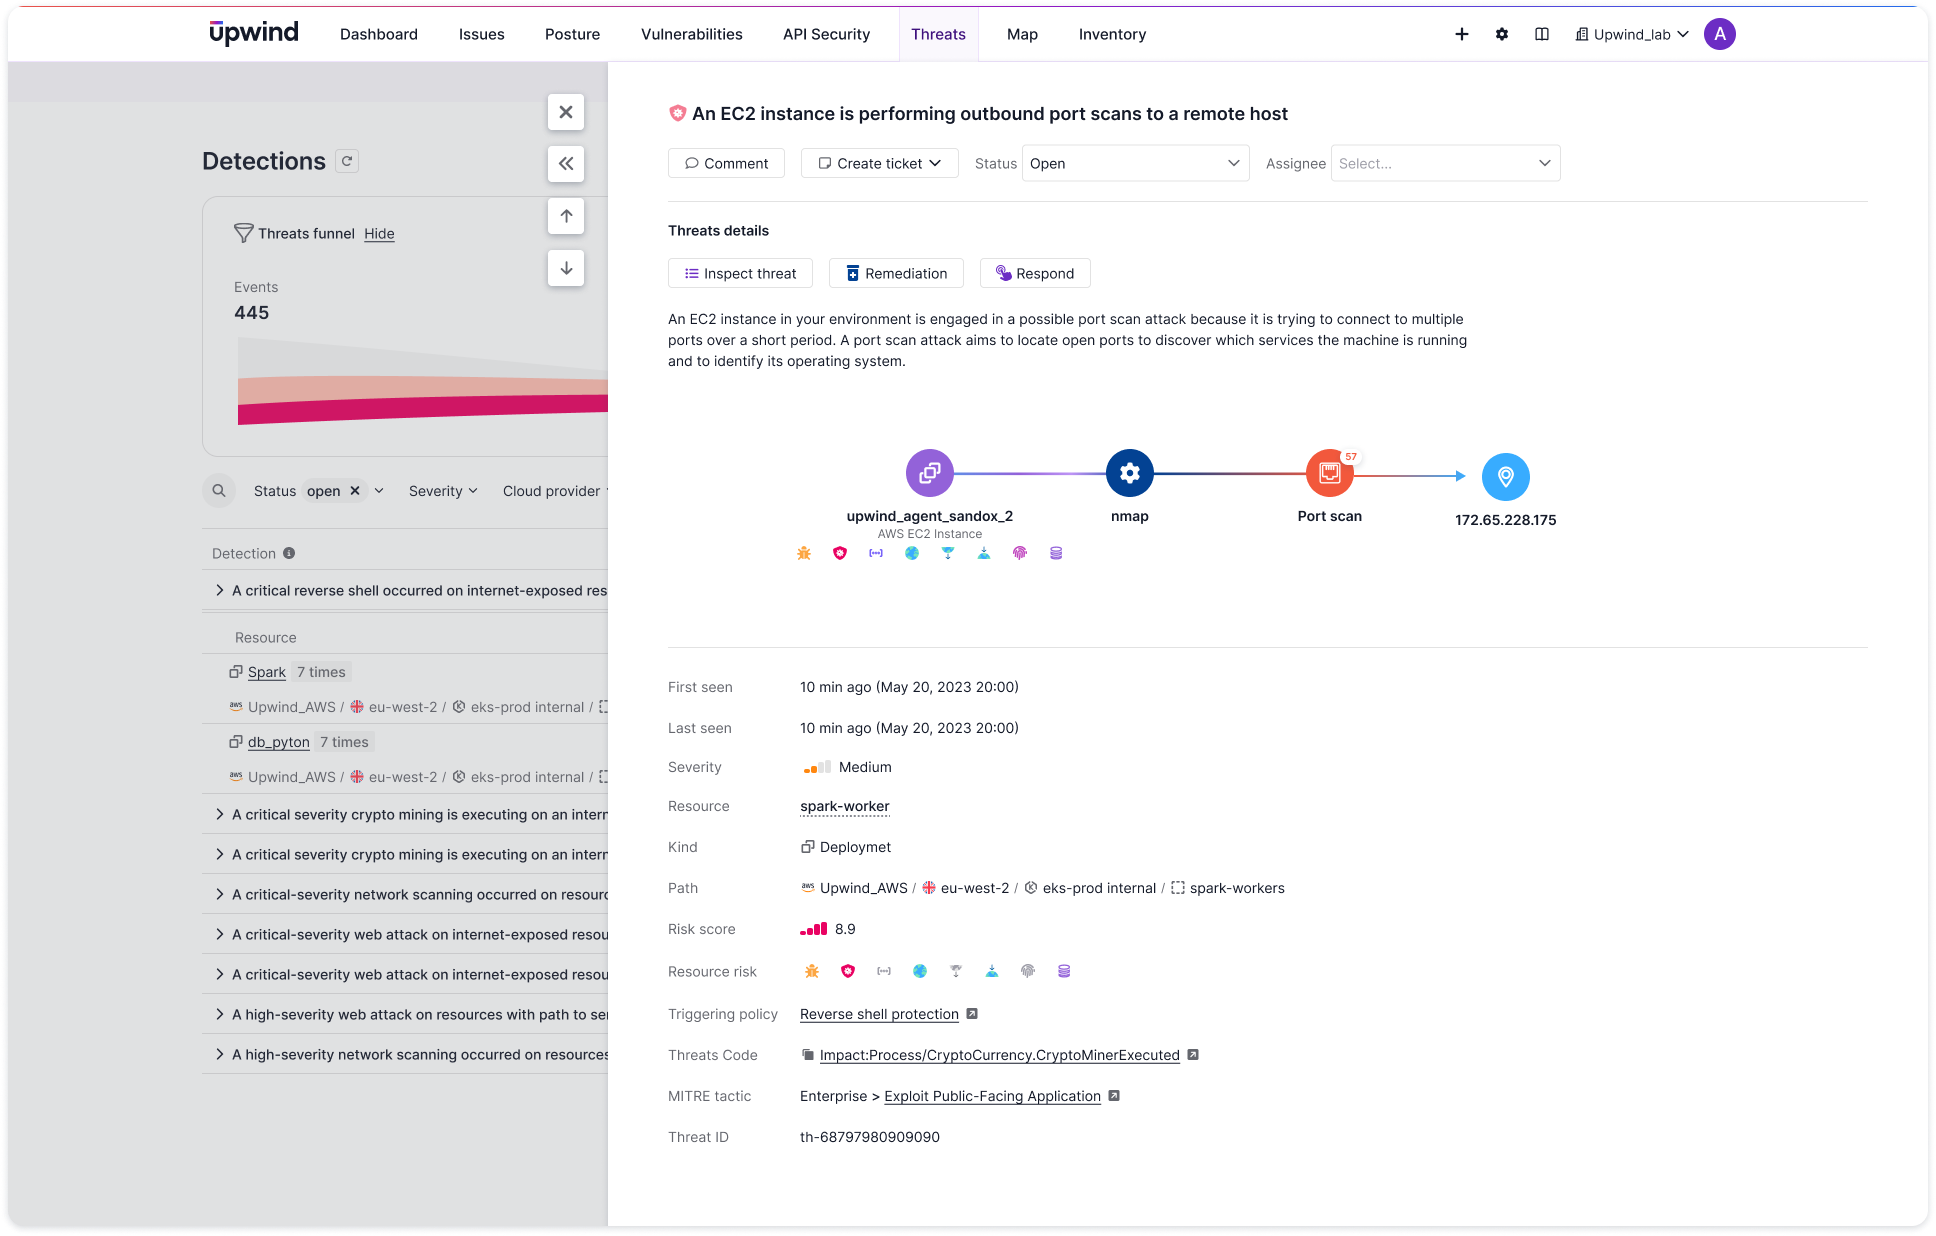1936x1236 pixels.
Task: Click the nmap process node icon
Action: coord(1129,473)
